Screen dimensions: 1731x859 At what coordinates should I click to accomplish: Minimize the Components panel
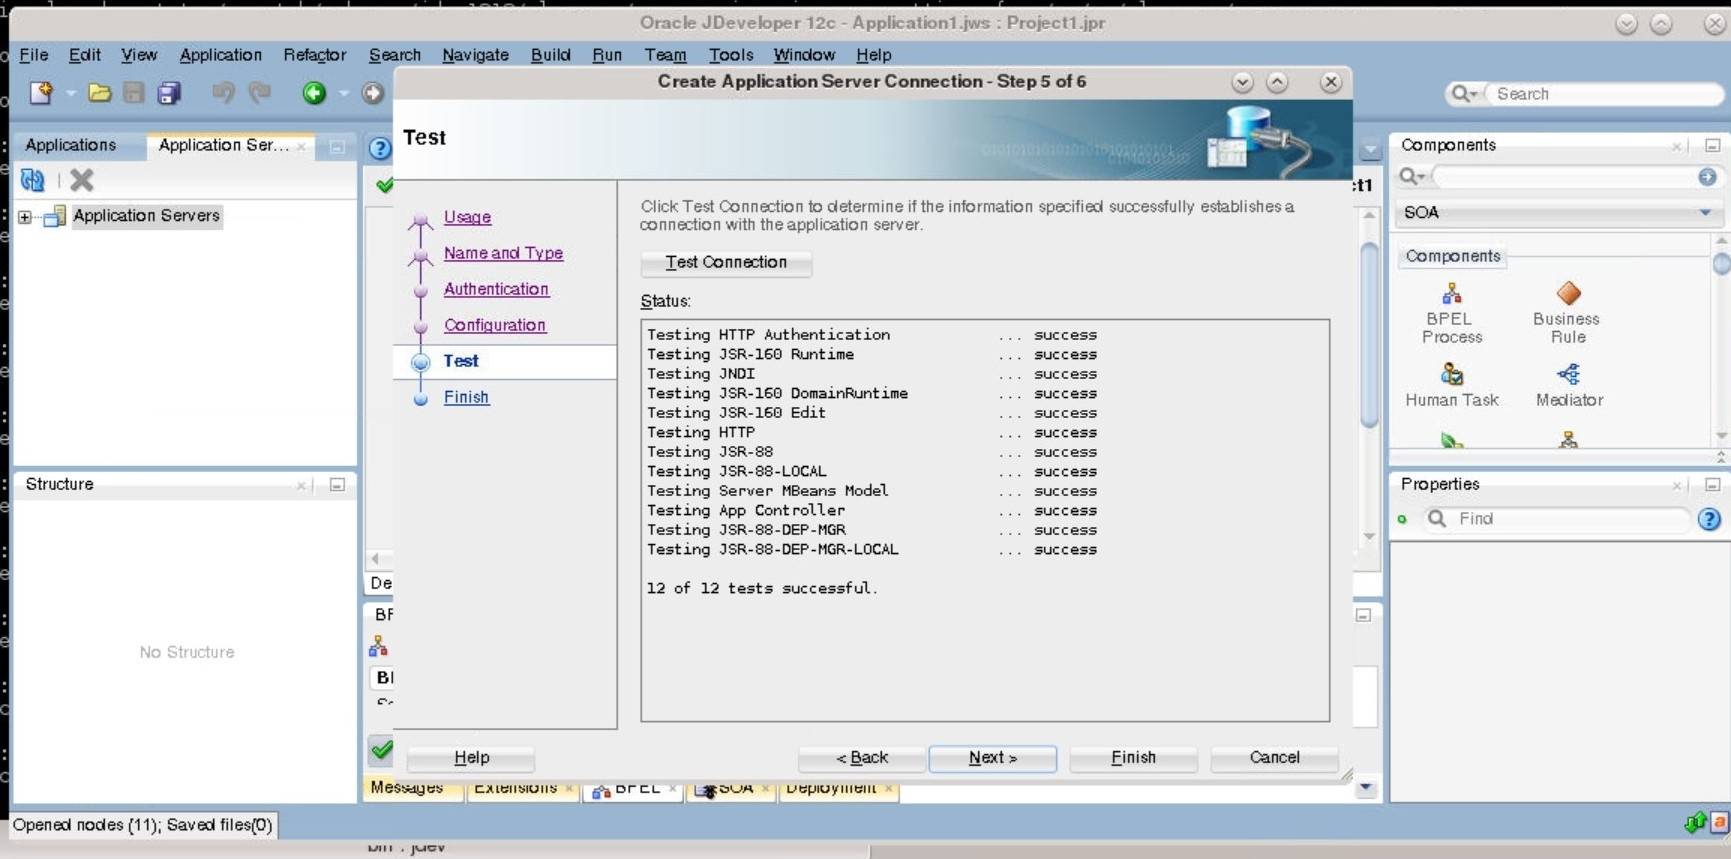(1712, 146)
